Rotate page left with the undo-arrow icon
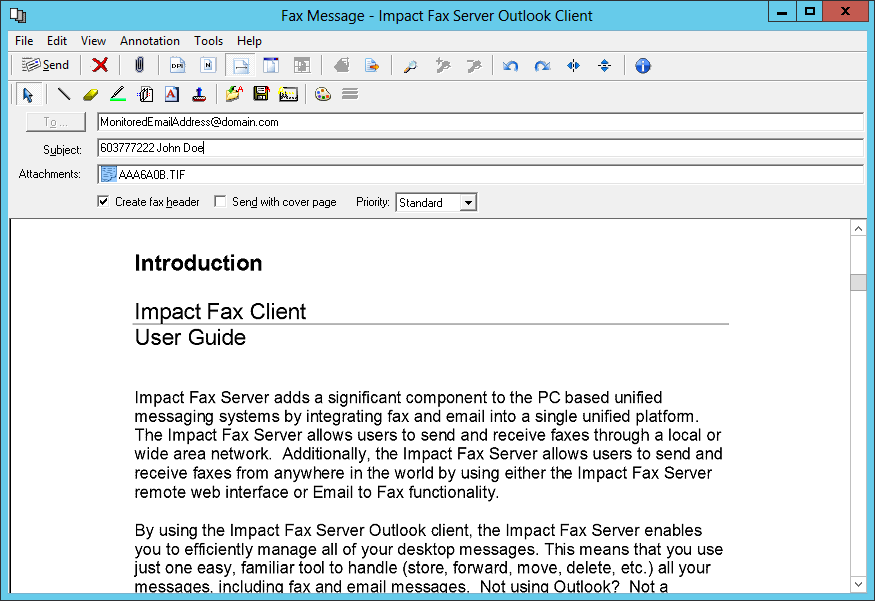This screenshot has width=875, height=601. (511, 65)
